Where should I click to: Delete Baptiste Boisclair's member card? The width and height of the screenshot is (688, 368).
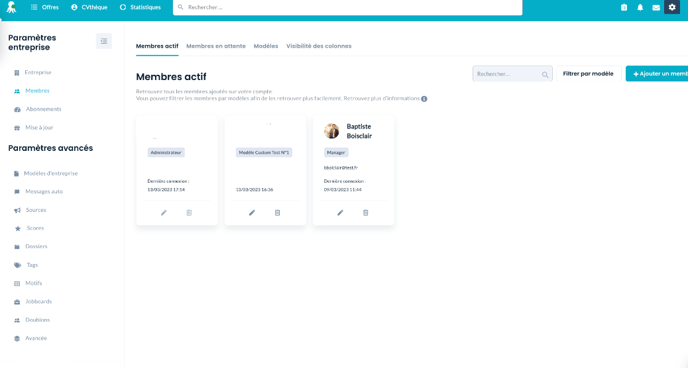point(366,213)
